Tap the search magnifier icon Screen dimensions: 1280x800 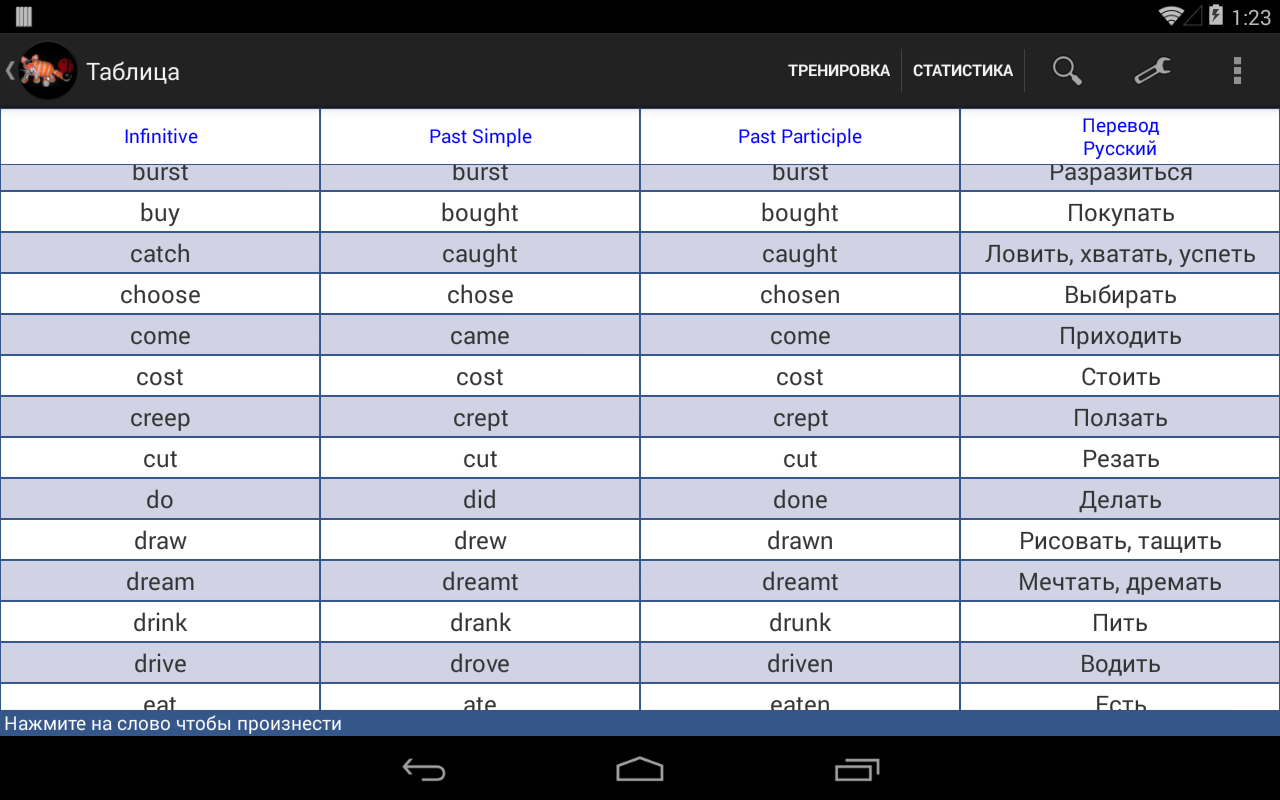click(x=1067, y=71)
